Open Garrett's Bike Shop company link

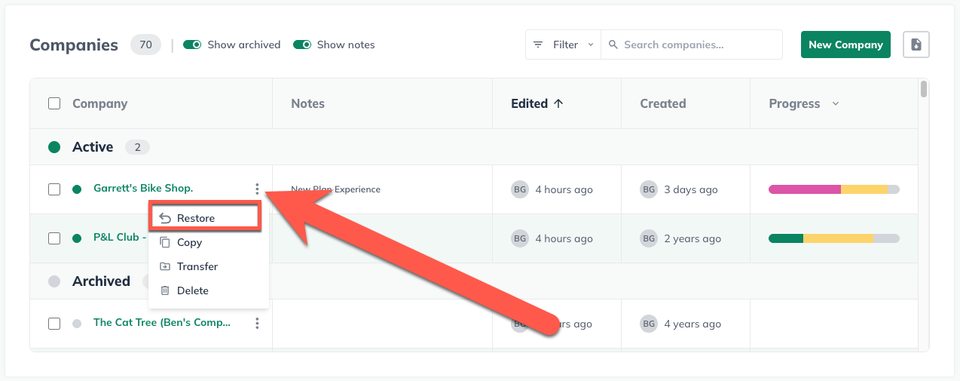pos(143,189)
